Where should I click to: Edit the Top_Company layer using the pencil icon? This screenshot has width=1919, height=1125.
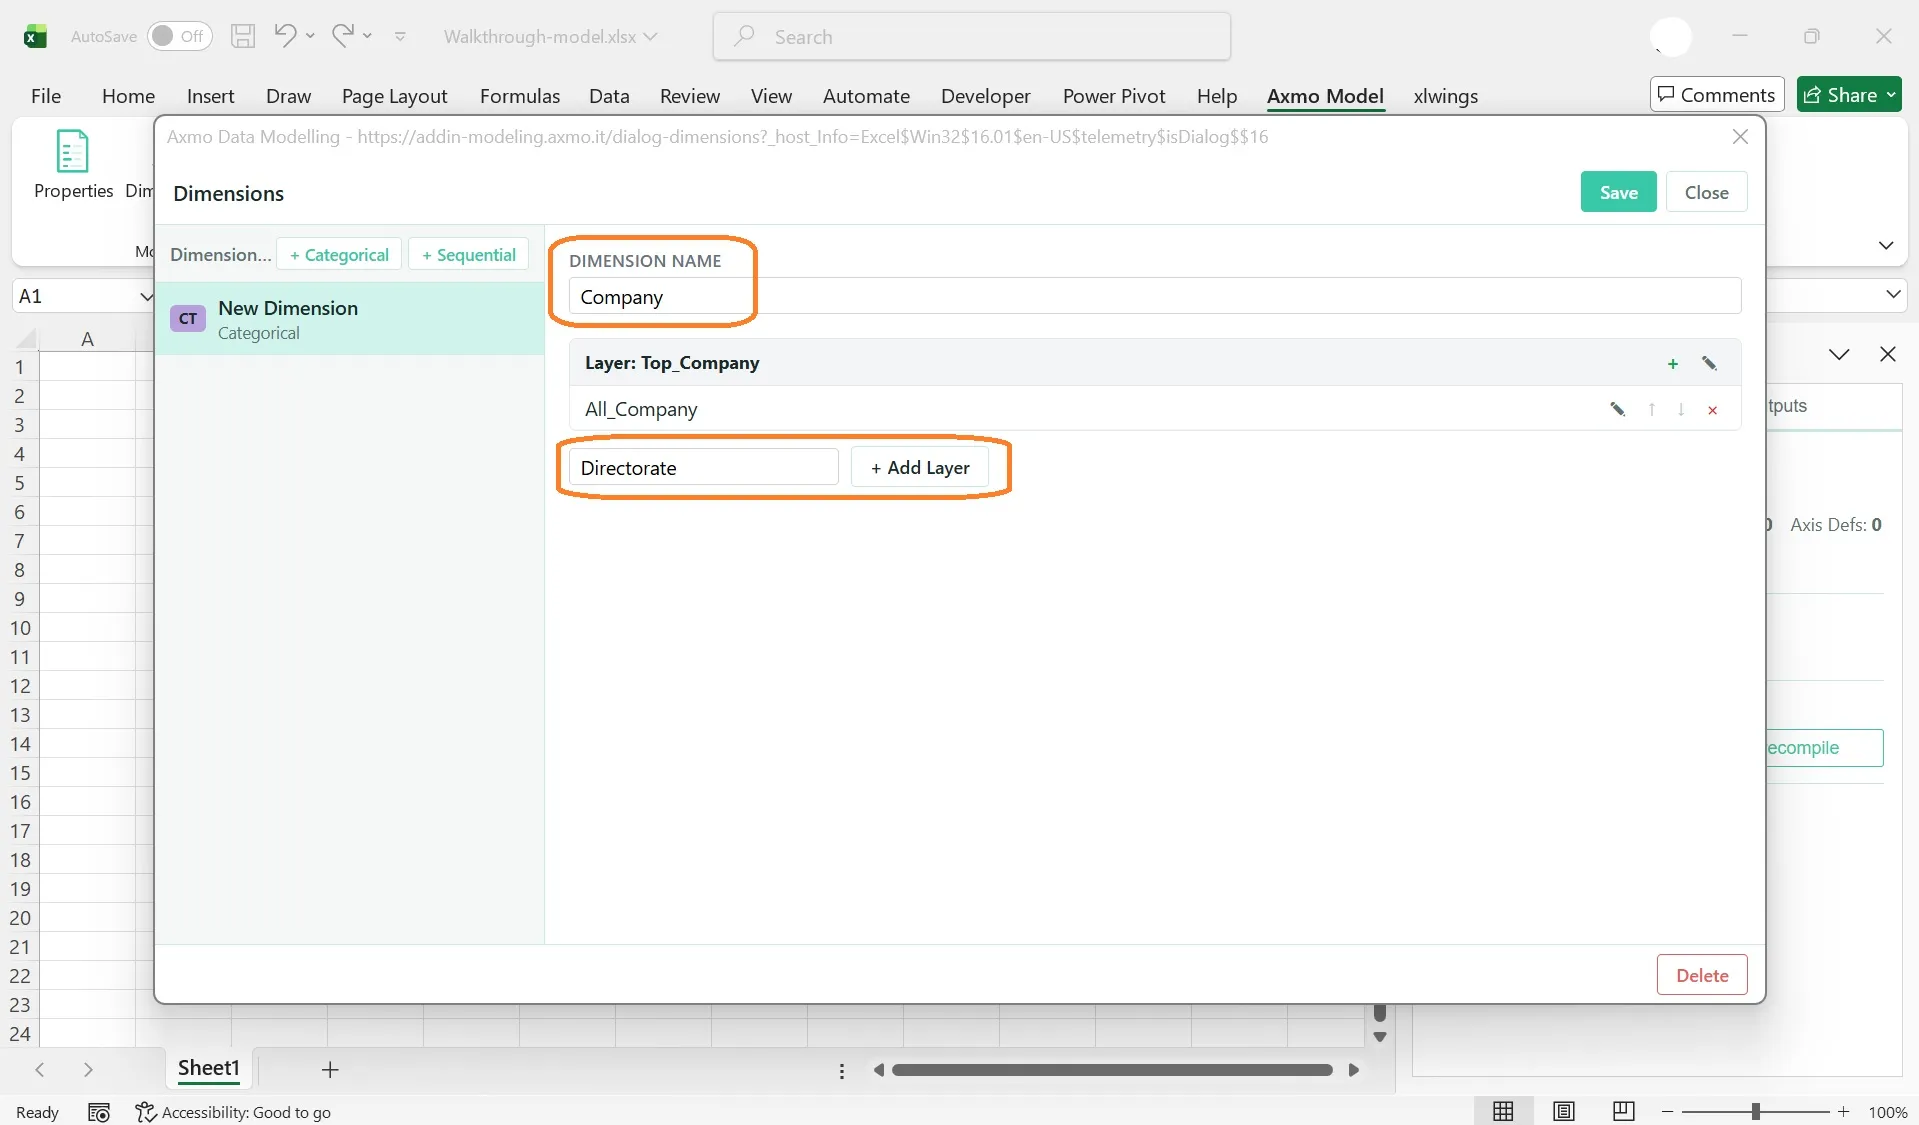pos(1709,364)
